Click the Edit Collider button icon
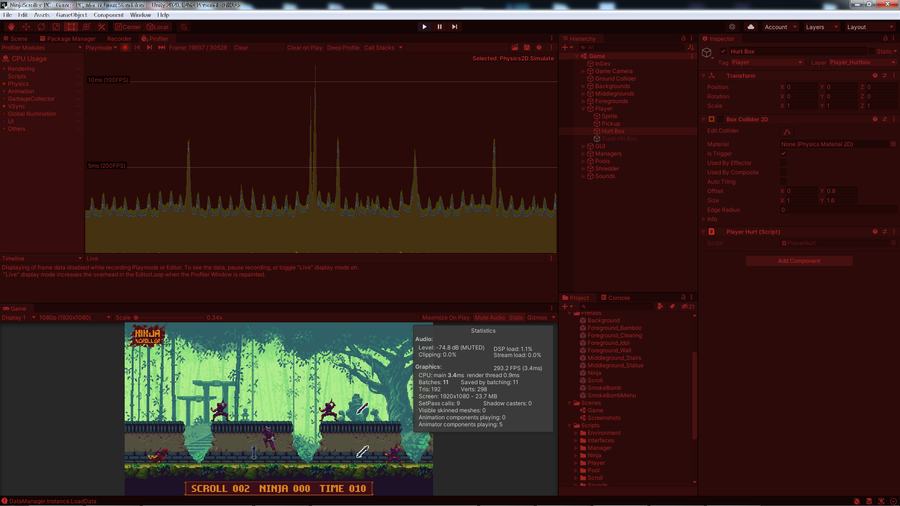 (x=787, y=131)
